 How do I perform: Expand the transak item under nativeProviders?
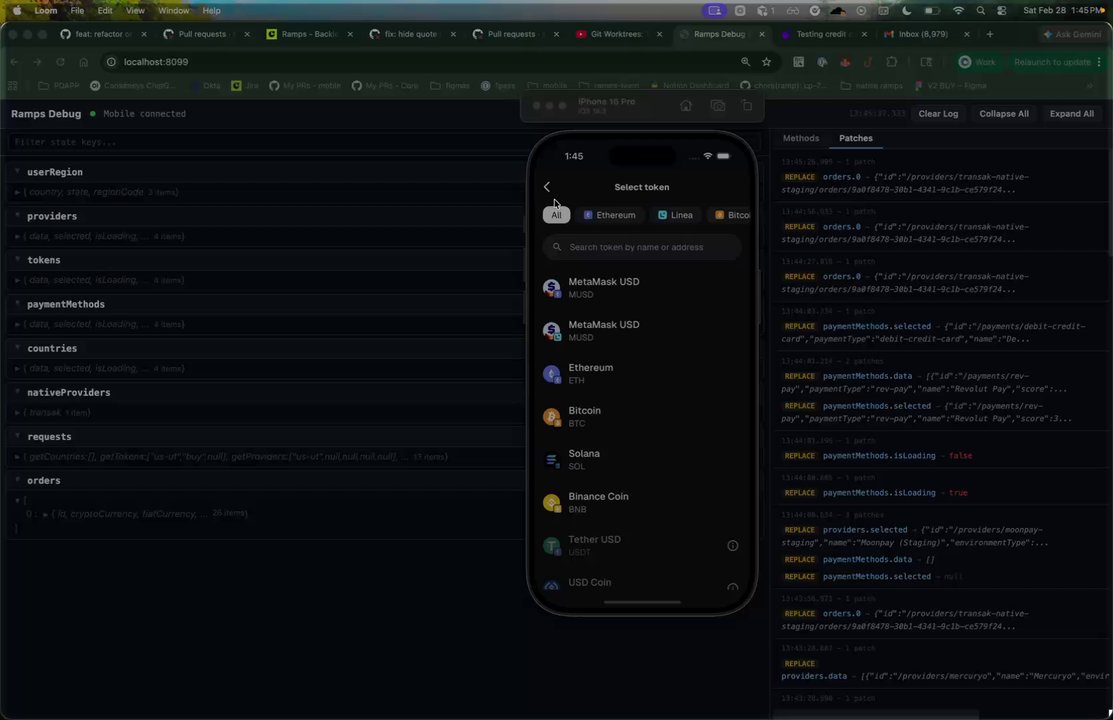pos(17,413)
